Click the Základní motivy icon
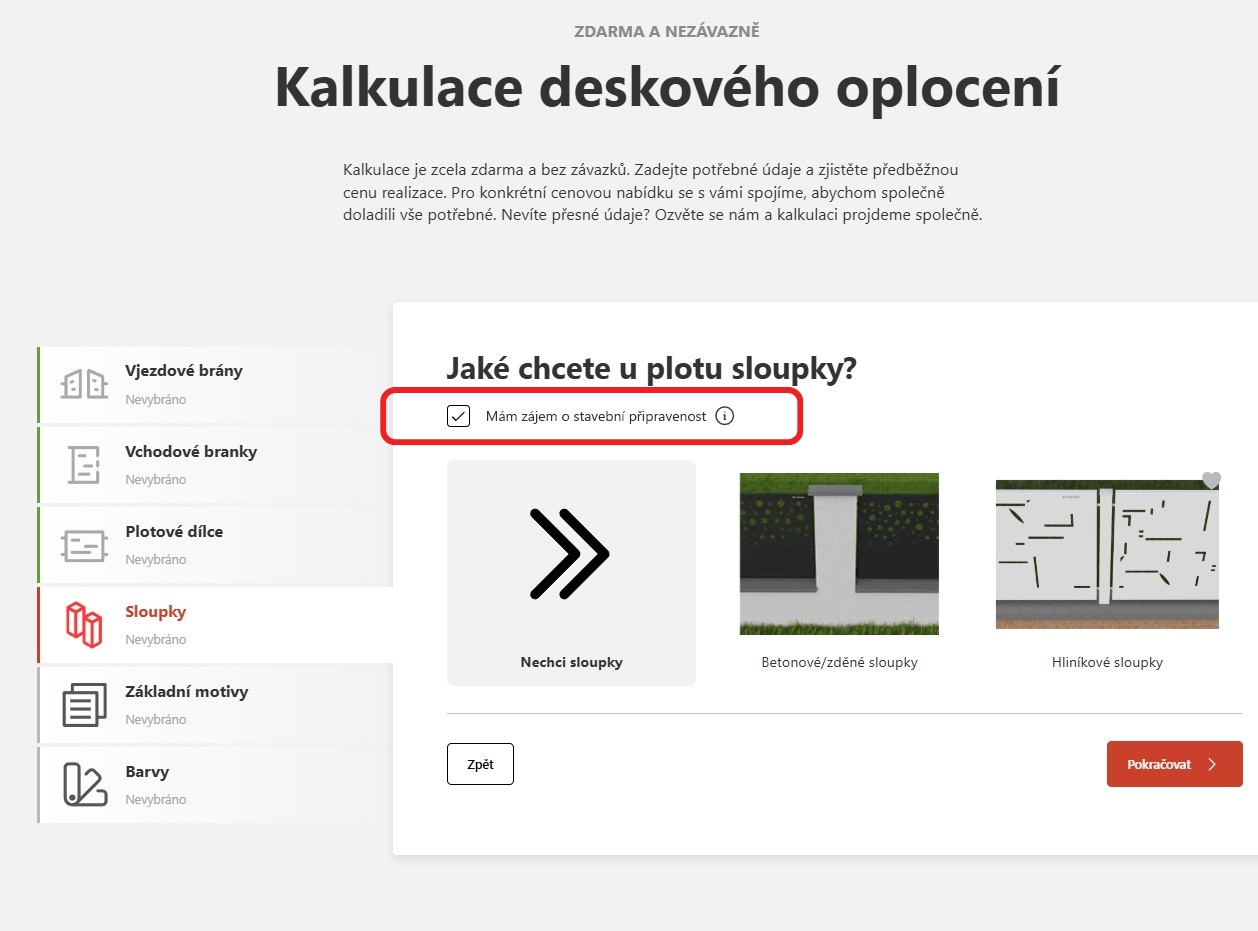 tap(84, 705)
